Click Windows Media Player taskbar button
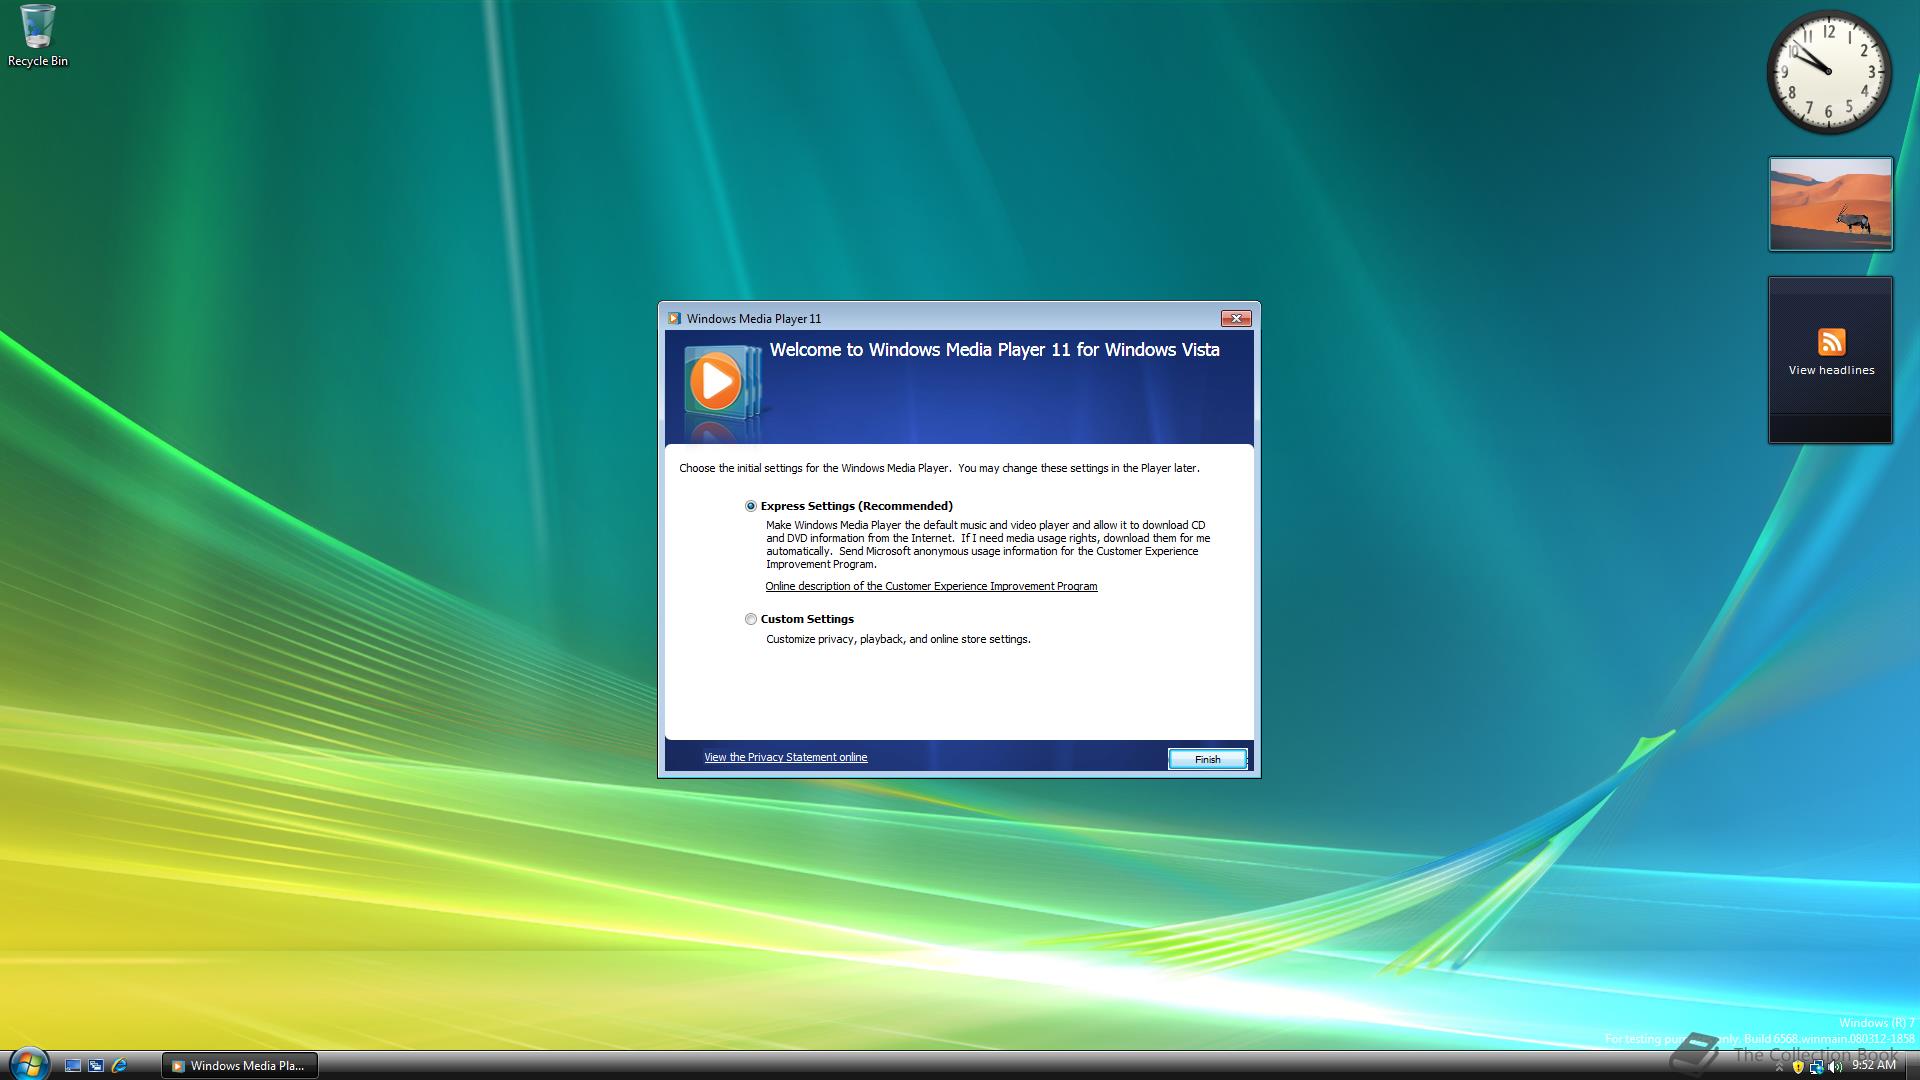 (x=239, y=1066)
